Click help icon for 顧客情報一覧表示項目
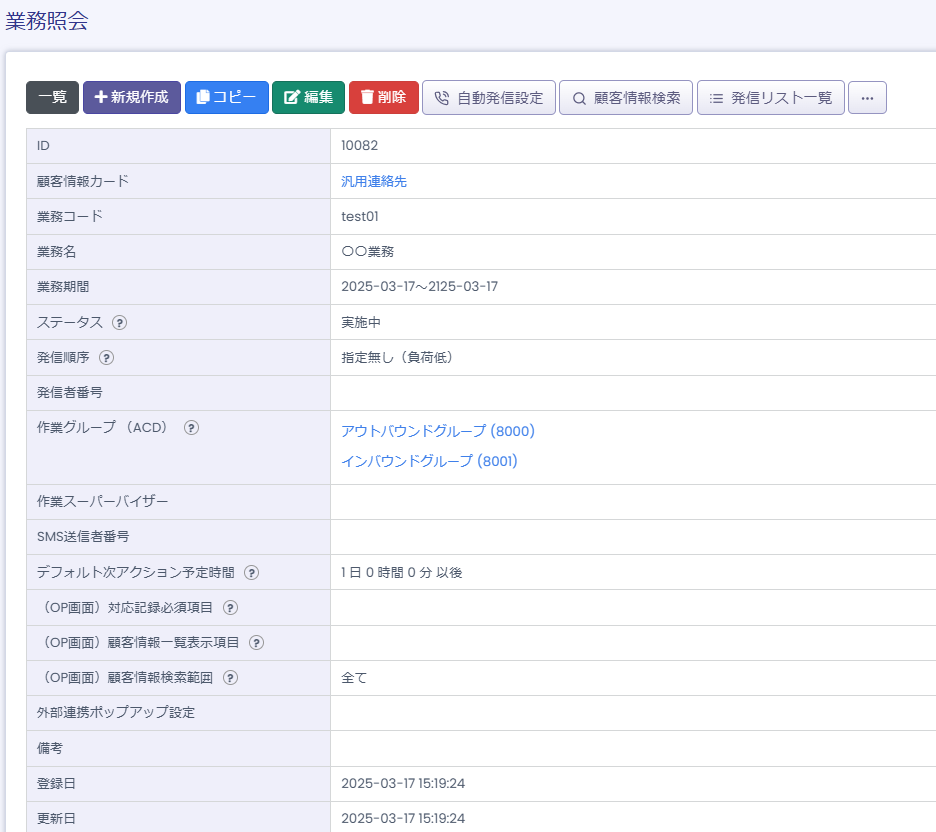 click(x=257, y=643)
